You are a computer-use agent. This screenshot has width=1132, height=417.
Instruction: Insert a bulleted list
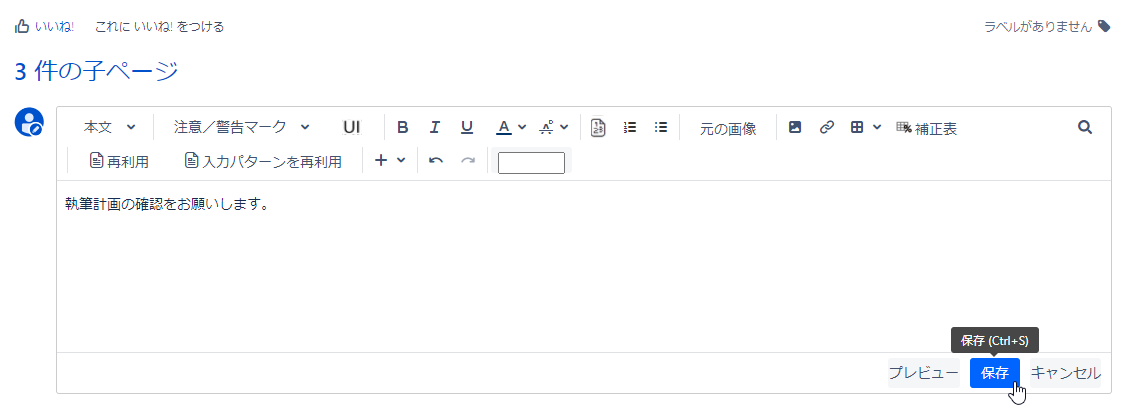click(x=661, y=128)
